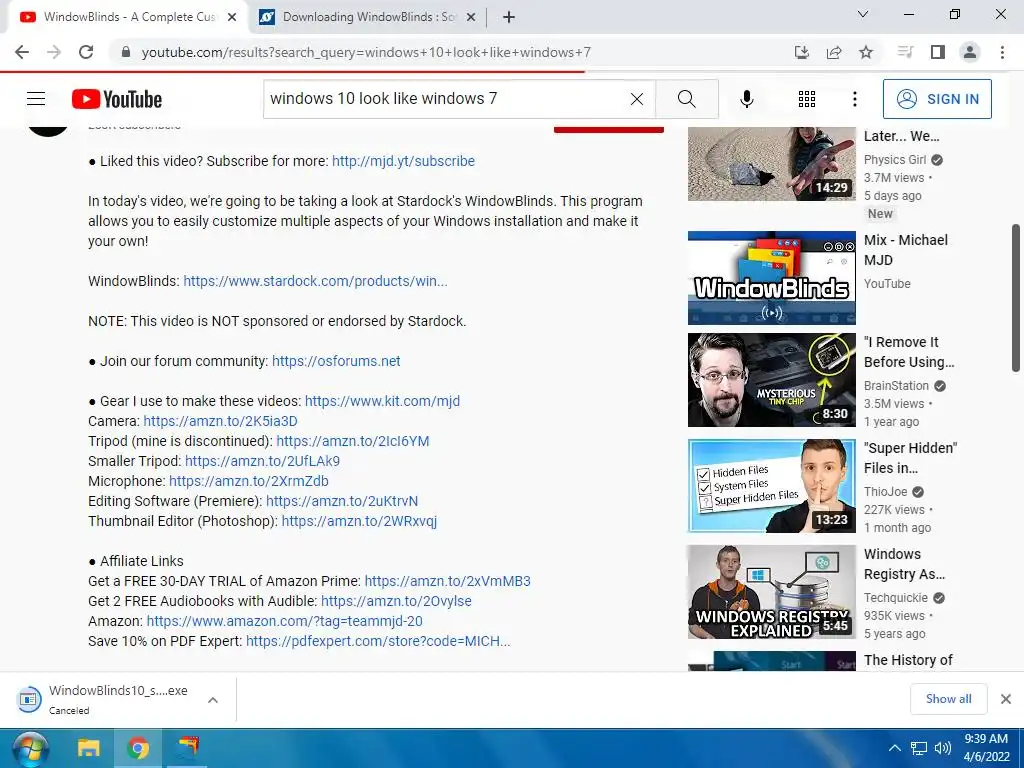
Task: Switch to the Downloading WindowBlinds tab
Action: 368,17
